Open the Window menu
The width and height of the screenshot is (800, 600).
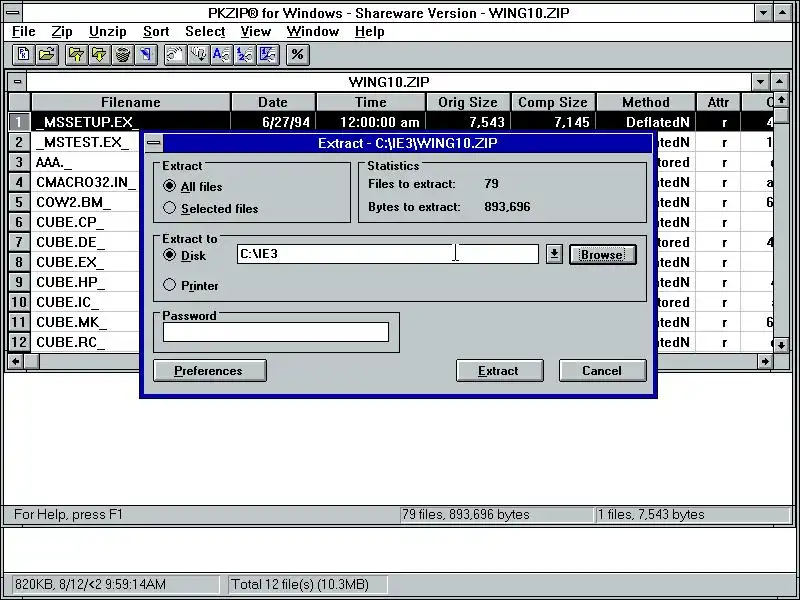pyautogui.click(x=313, y=32)
